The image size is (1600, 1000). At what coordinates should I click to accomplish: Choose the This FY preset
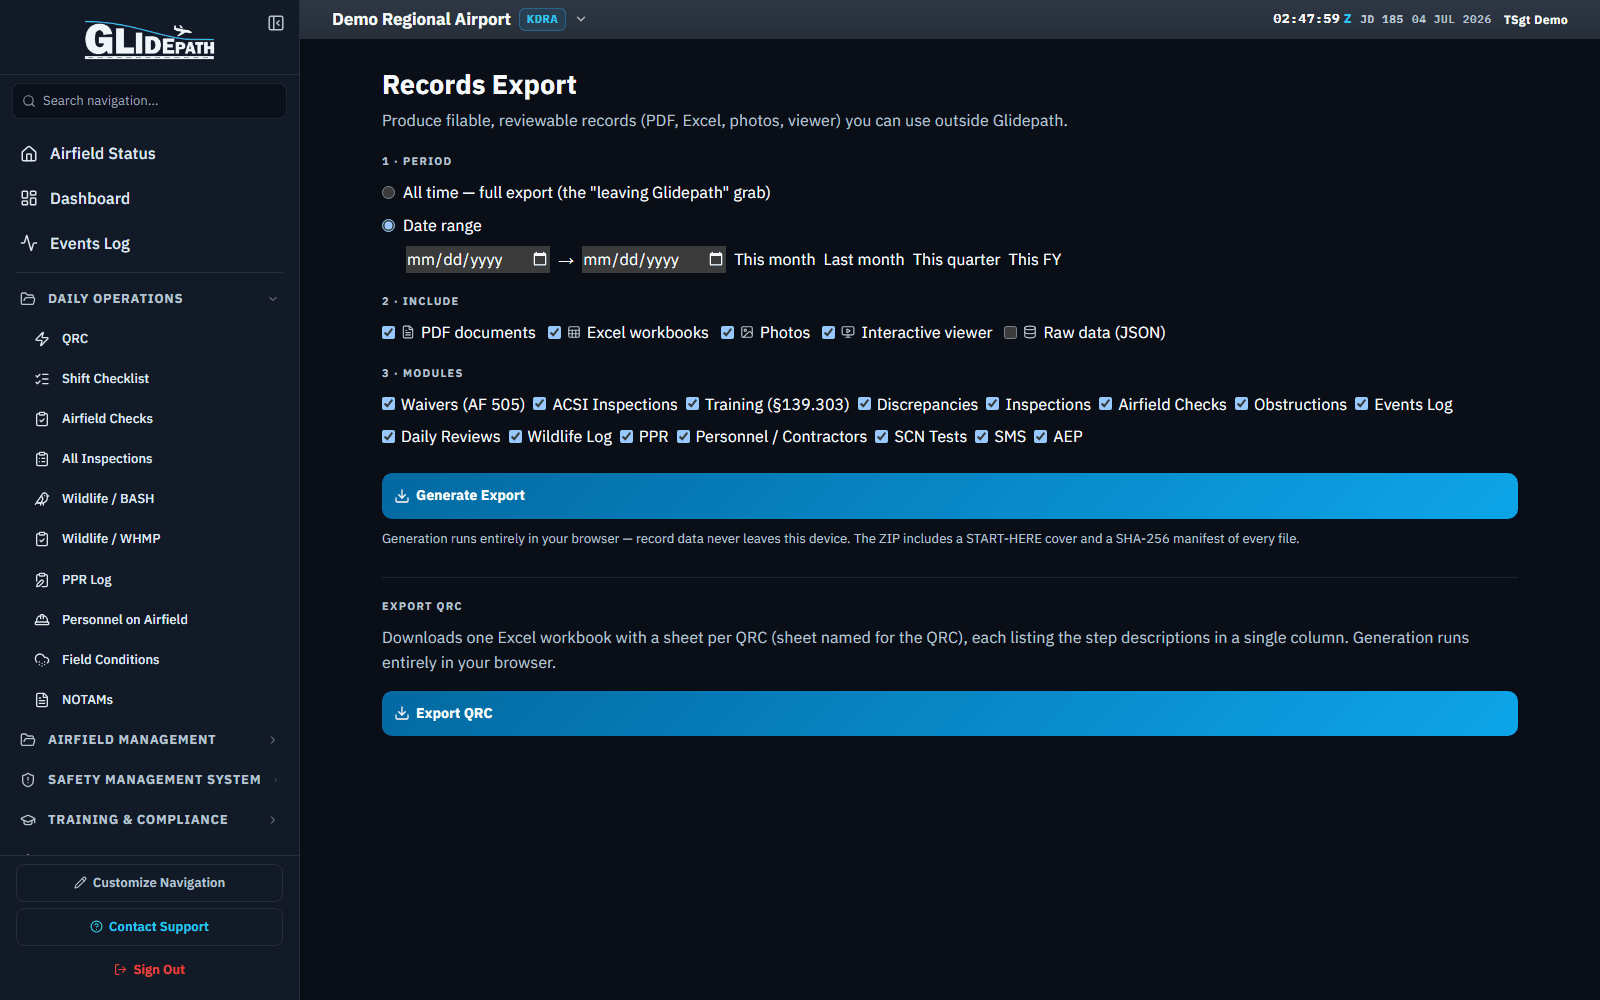tap(1035, 260)
